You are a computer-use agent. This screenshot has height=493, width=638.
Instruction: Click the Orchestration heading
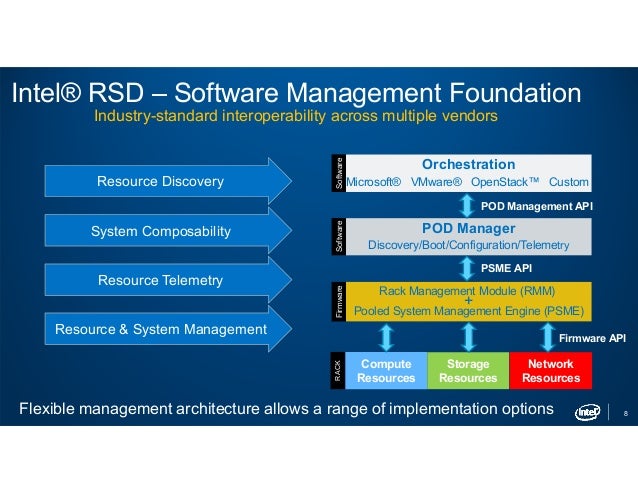coord(468,164)
